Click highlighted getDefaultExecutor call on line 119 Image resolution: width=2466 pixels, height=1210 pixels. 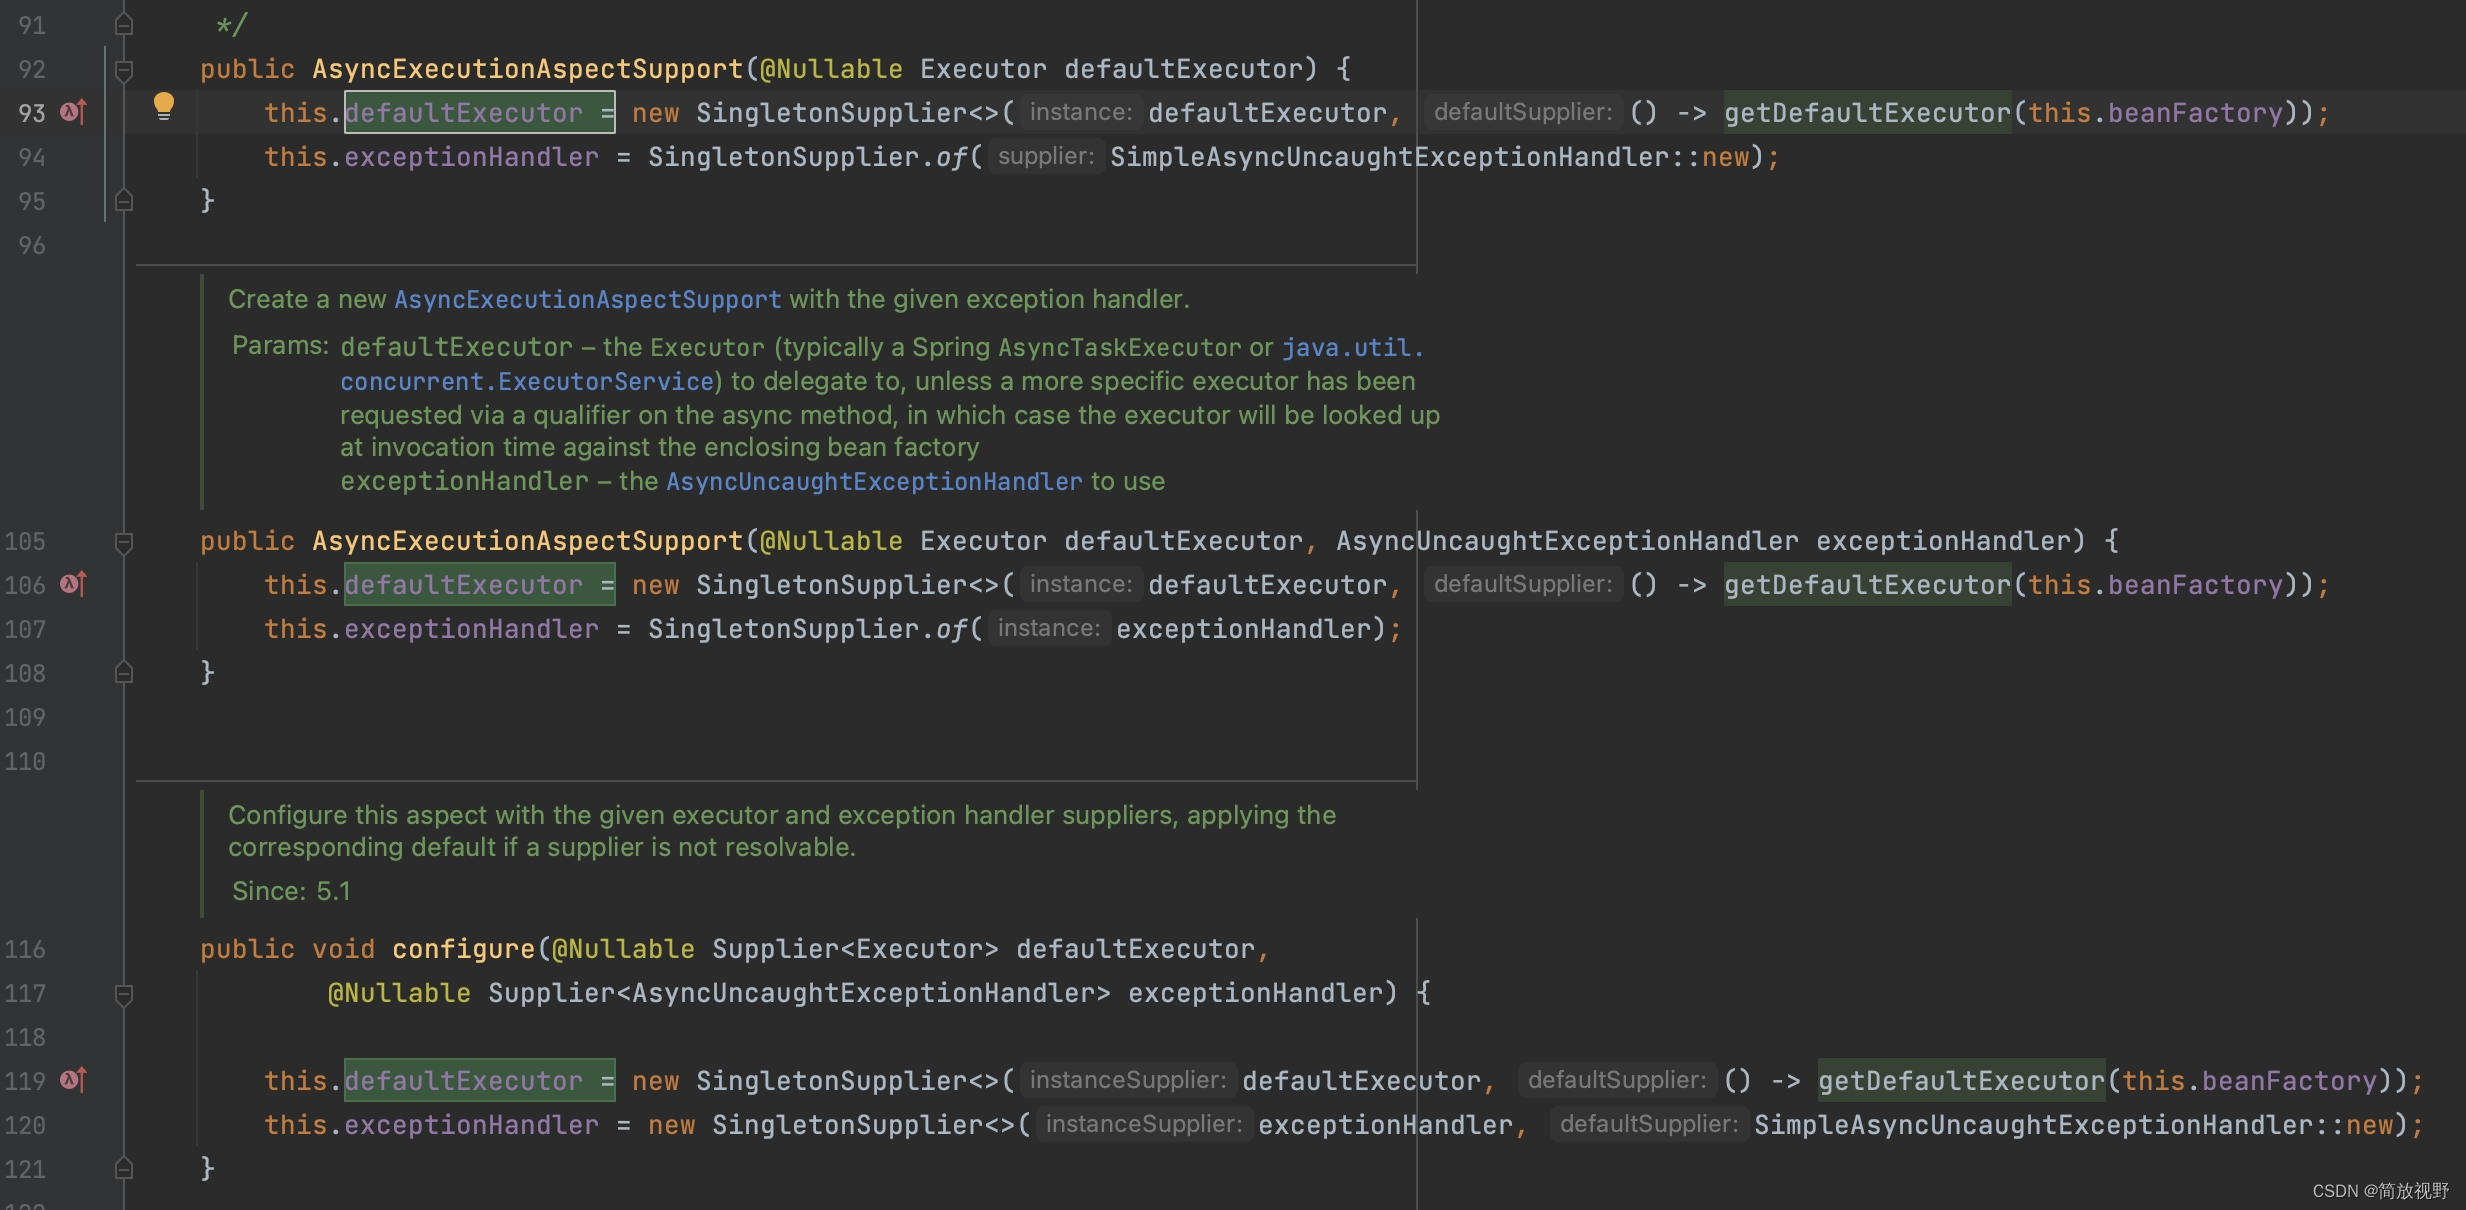[x=1960, y=1081]
